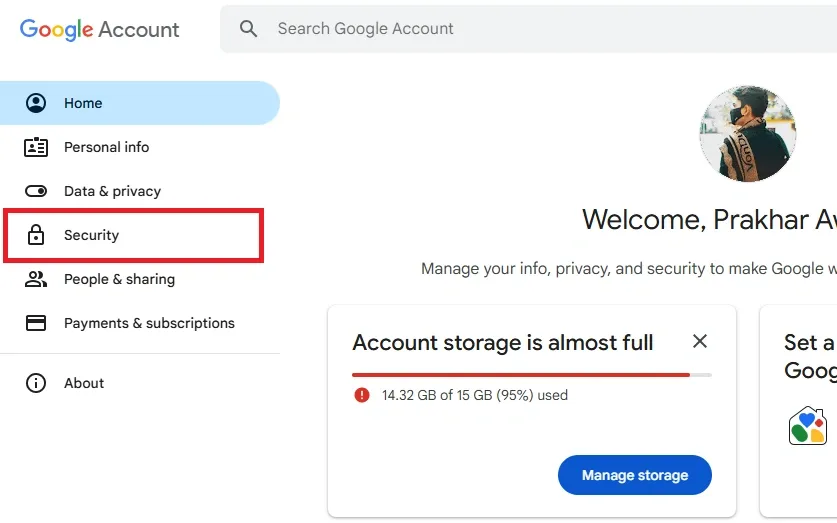Screen dimensions: 837x523
Task: Go to Payments & subscriptions
Action: click(x=149, y=323)
